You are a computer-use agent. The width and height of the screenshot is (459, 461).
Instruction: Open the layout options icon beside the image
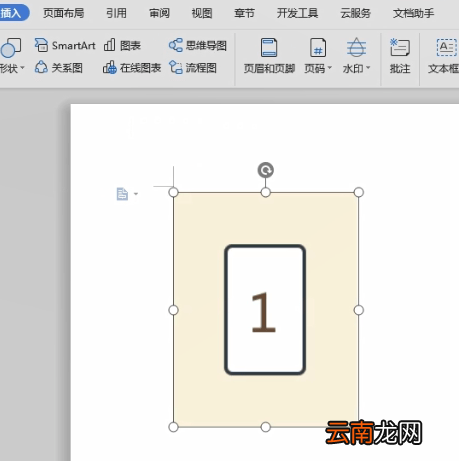(x=122, y=194)
